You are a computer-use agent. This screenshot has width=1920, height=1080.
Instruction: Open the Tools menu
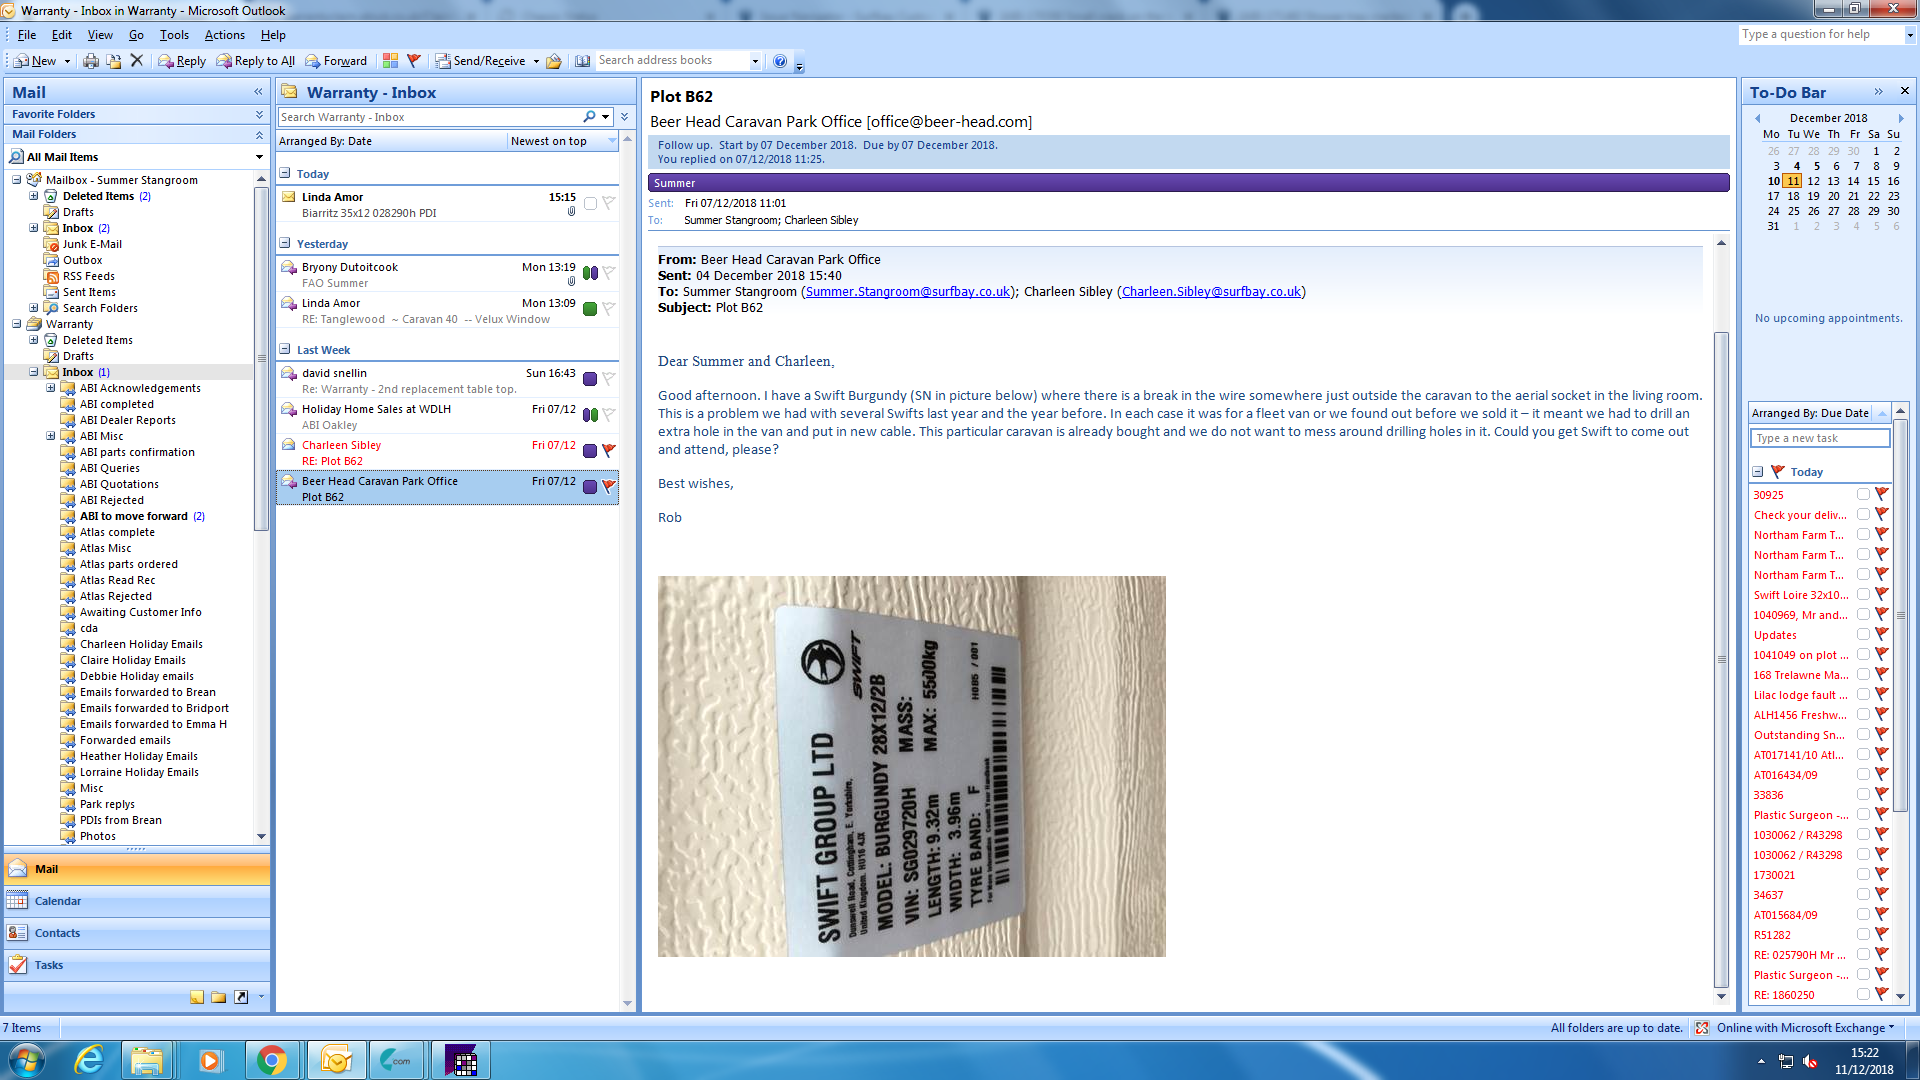click(x=174, y=35)
